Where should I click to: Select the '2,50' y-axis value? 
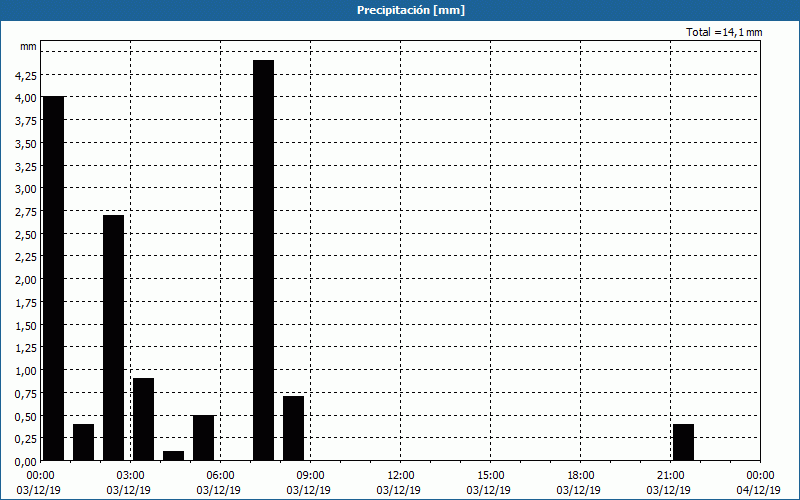point(26,234)
